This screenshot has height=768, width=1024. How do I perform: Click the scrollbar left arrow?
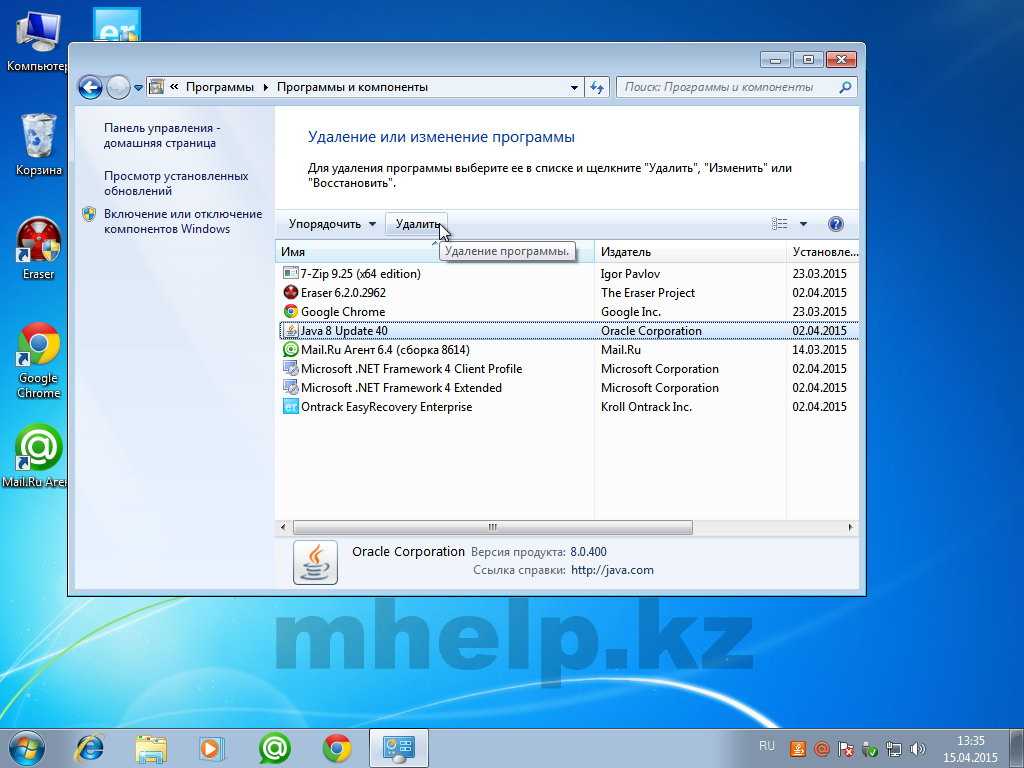tap(283, 527)
